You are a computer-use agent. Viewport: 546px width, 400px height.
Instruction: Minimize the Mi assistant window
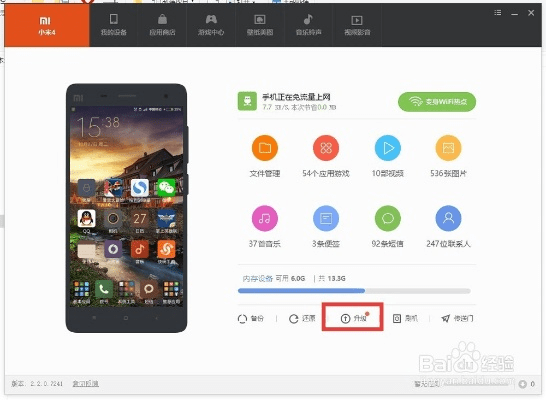(515, 14)
